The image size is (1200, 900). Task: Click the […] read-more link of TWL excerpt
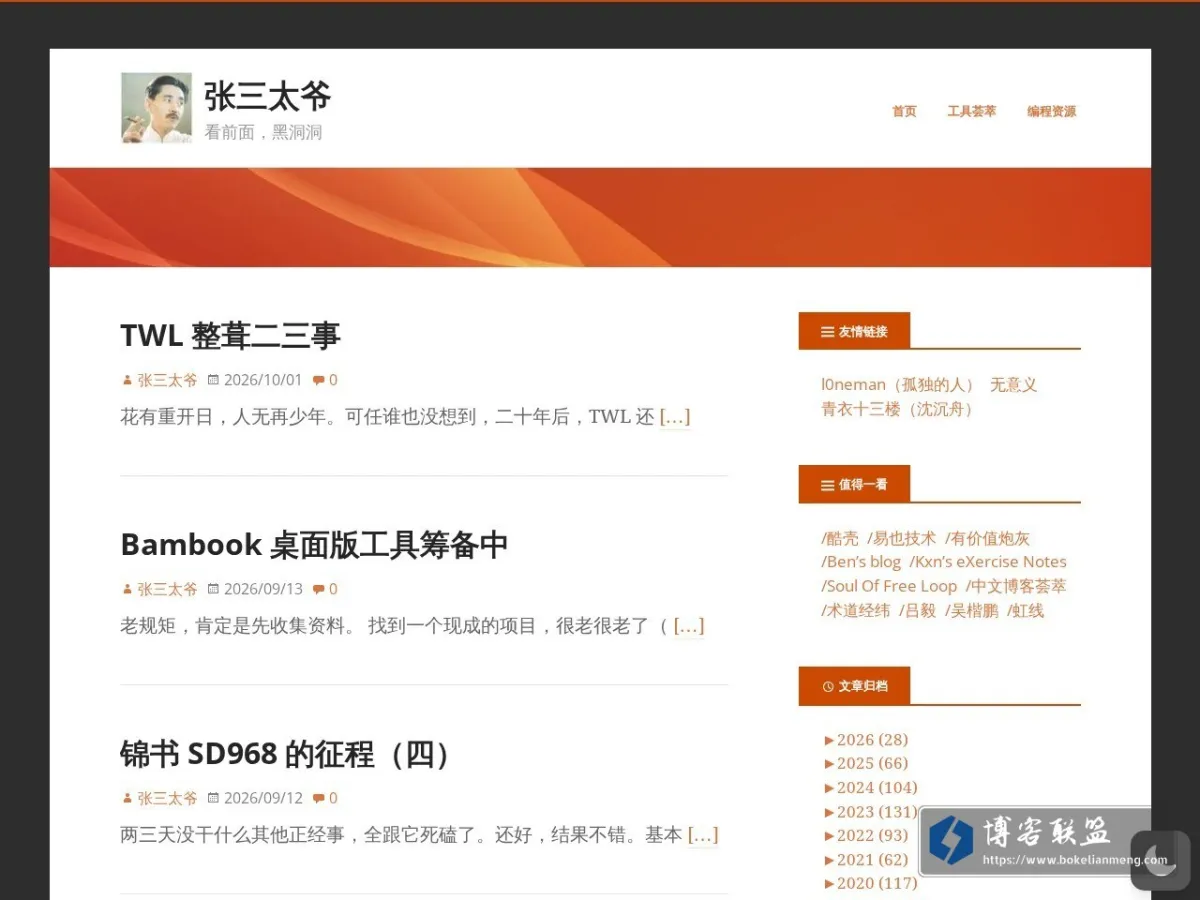pyautogui.click(x=675, y=417)
